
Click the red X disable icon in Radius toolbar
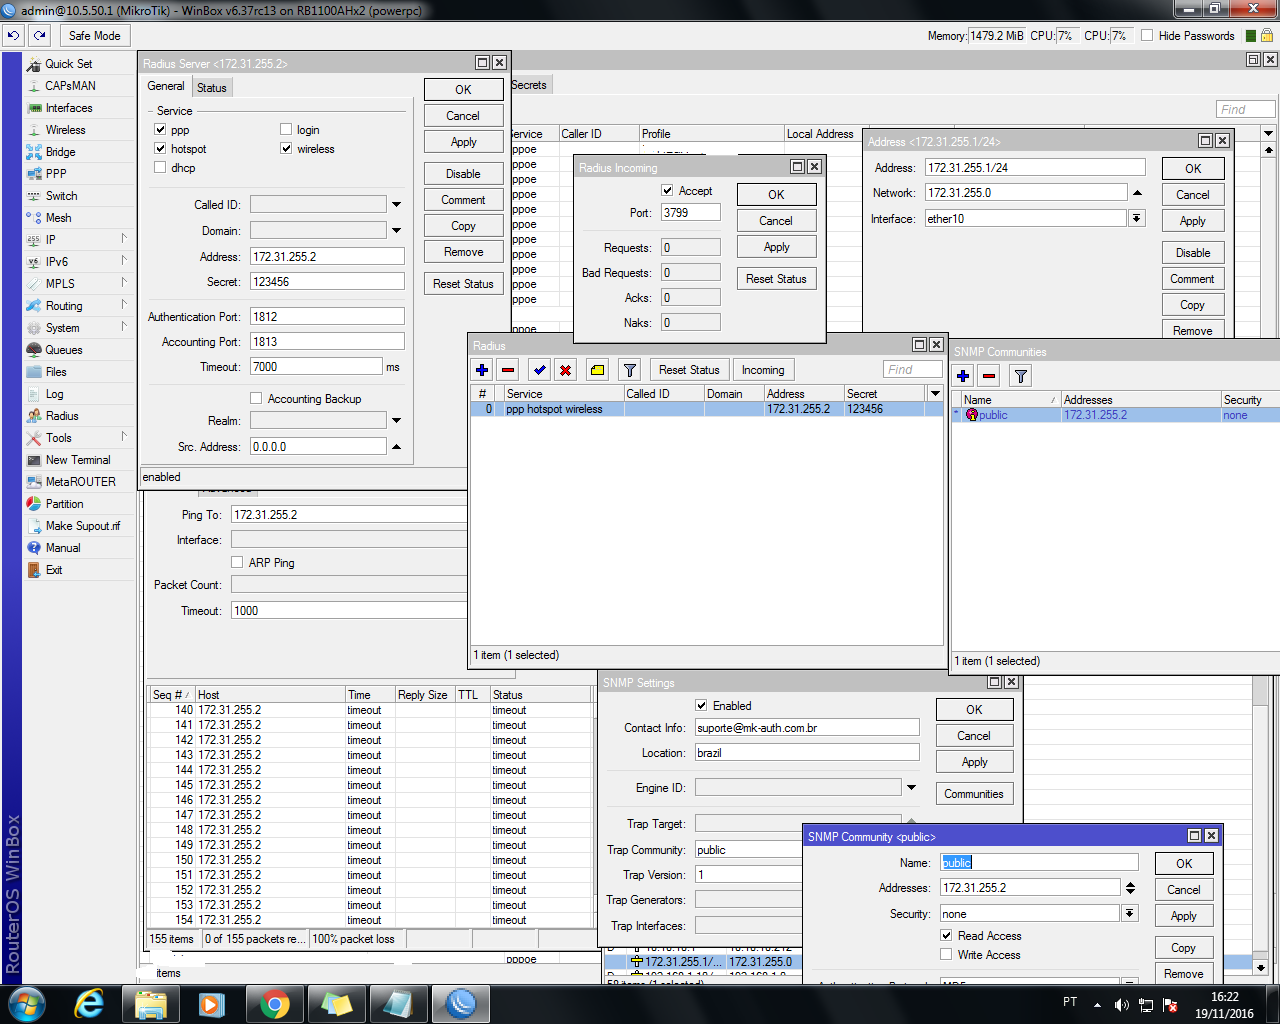566,370
